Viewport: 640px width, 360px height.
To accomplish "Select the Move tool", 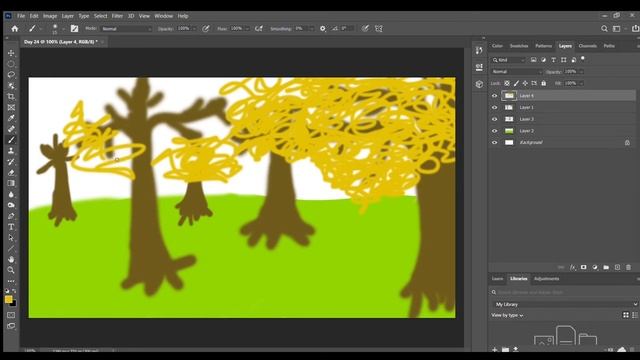I will click(11, 53).
